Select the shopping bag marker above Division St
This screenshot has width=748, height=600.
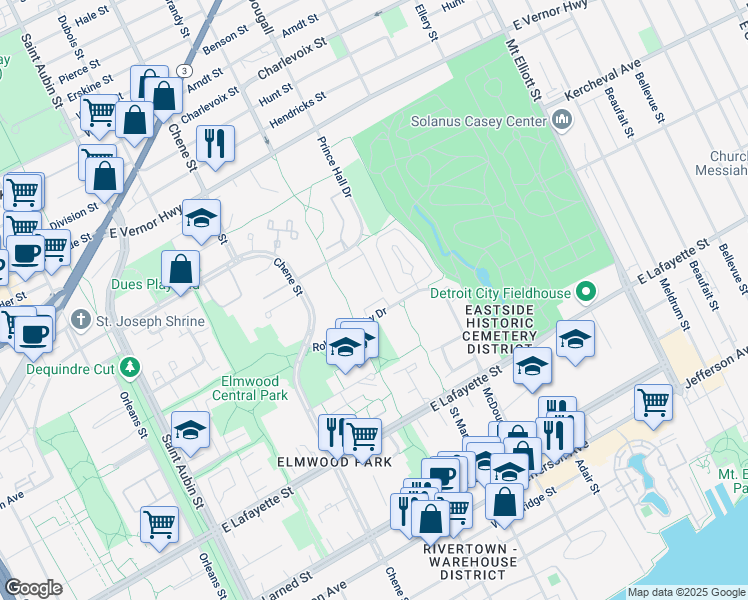pyautogui.click(x=104, y=178)
